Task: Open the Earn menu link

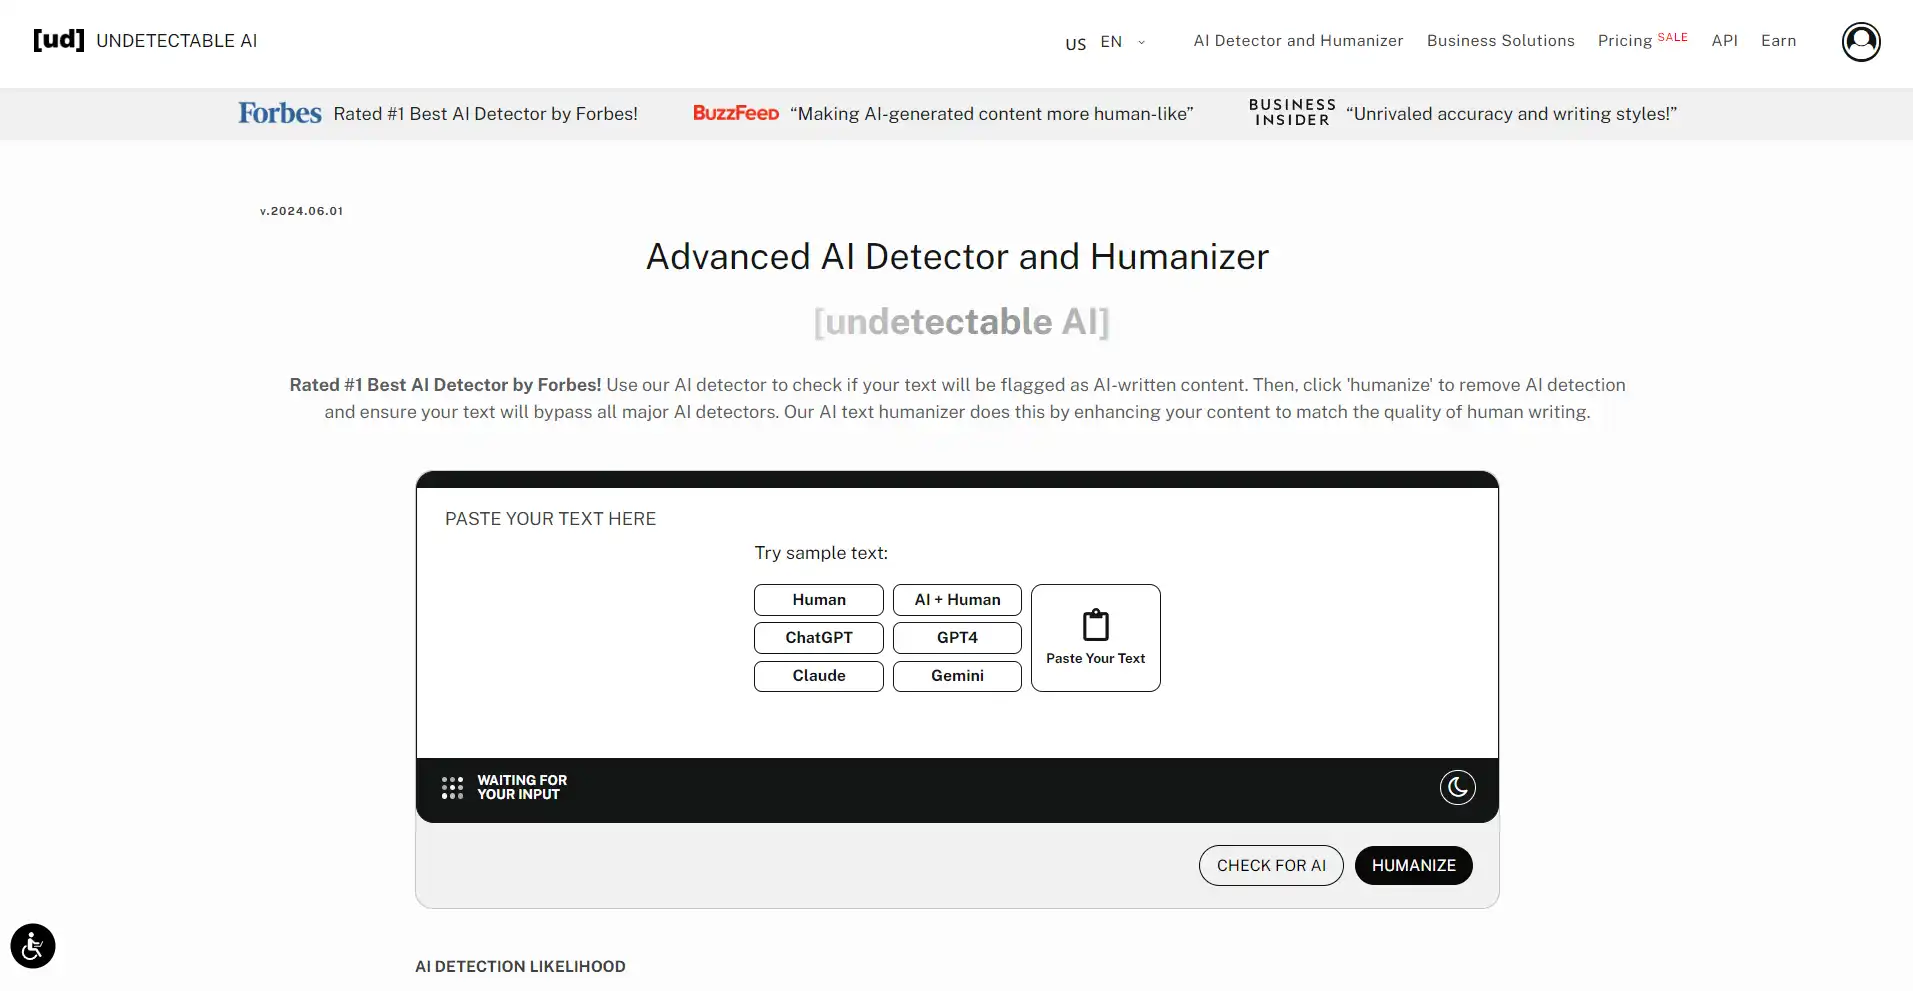Action: pos(1778,41)
